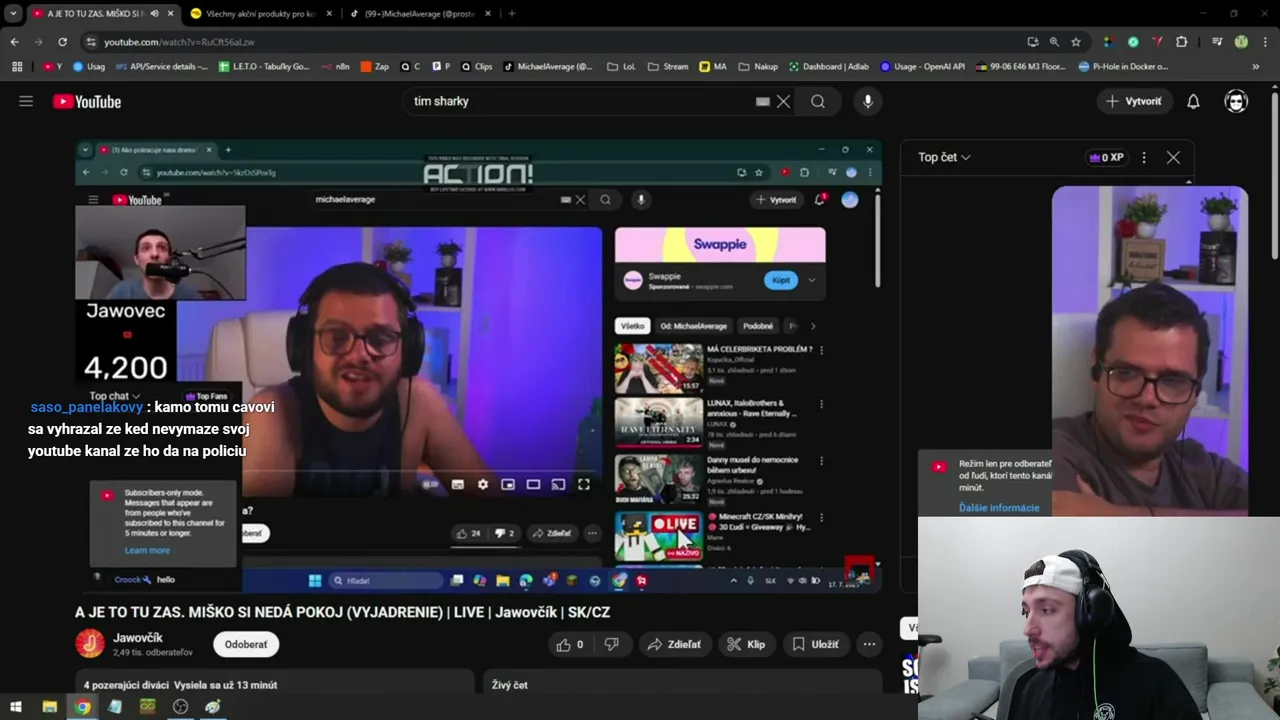This screenshot has width=1280, height=720.
Task: View site information icon in address bar
Action: coord(91,42)
